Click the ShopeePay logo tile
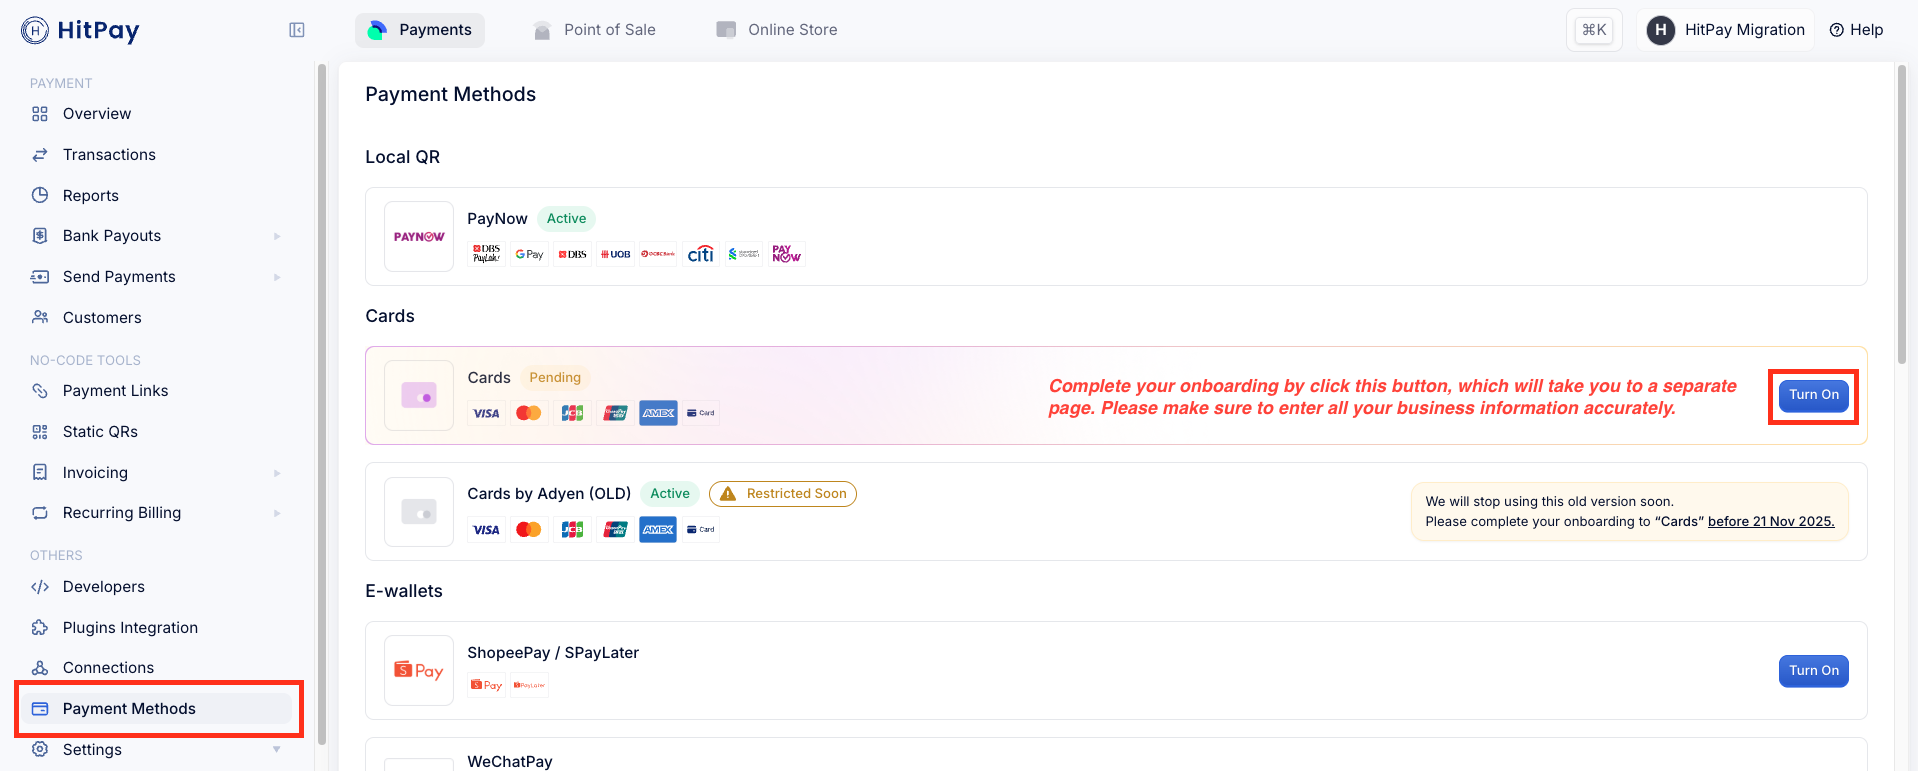This screenshot has width=1918, height=771. [419, 671]
